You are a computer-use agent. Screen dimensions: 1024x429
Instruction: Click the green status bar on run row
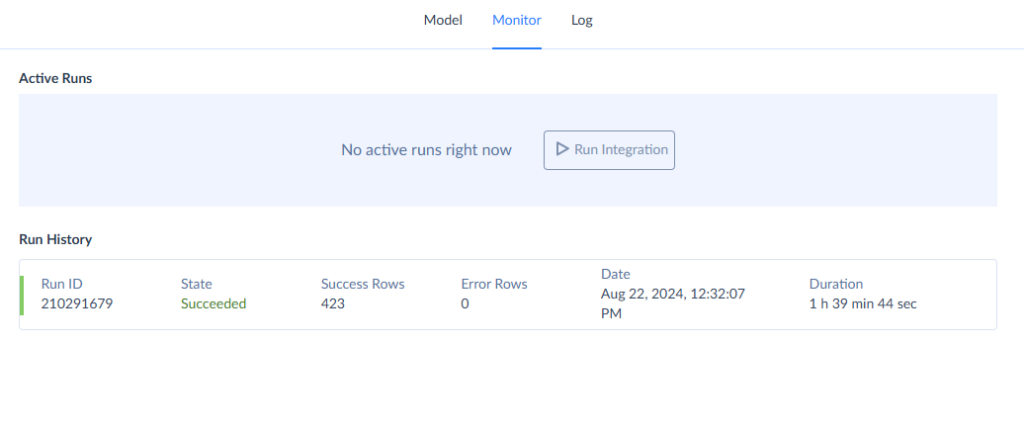tap(21, 294)
